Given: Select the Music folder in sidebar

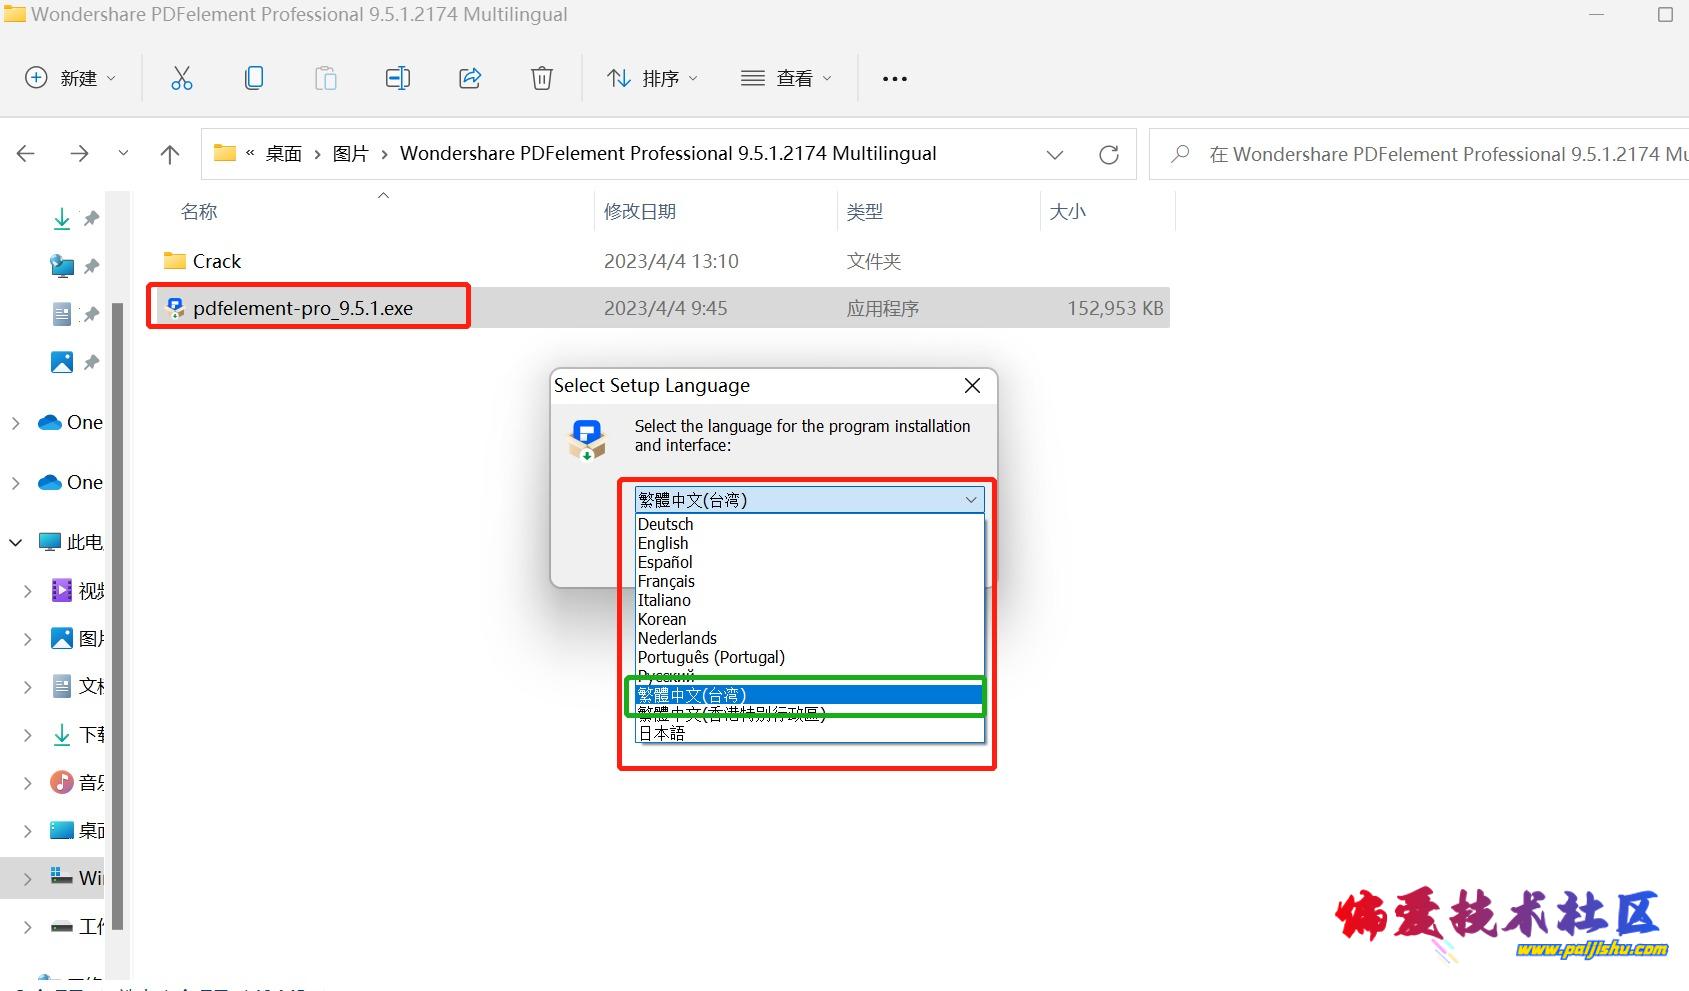Looking at the screenshot, I should pyautogui.click(x=77, y=782).
